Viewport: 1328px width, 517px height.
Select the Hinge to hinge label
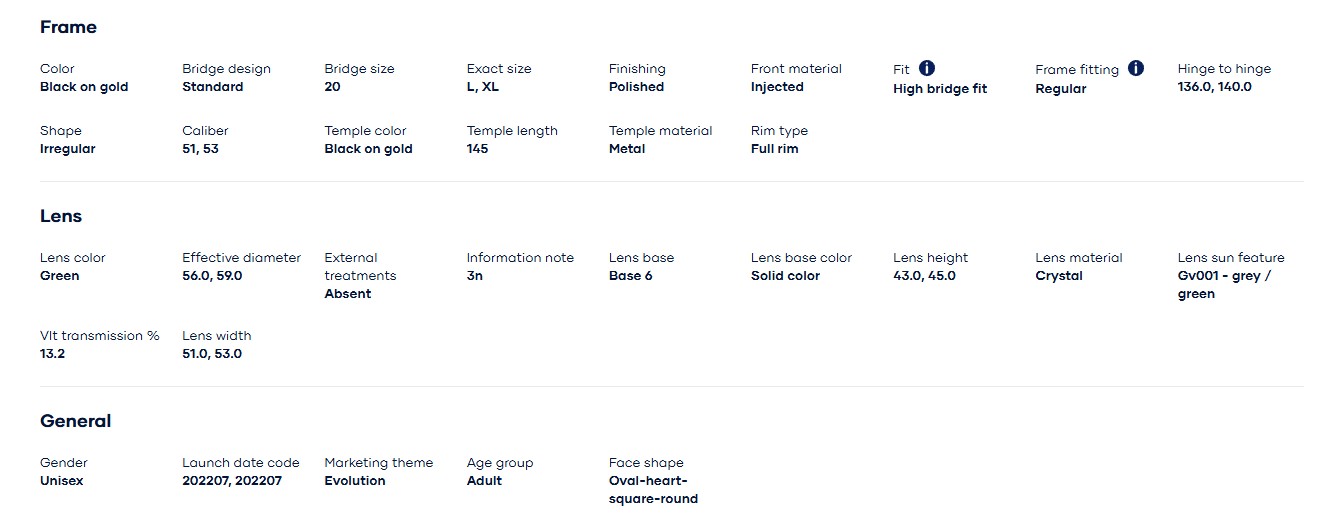pos(1224,69)
